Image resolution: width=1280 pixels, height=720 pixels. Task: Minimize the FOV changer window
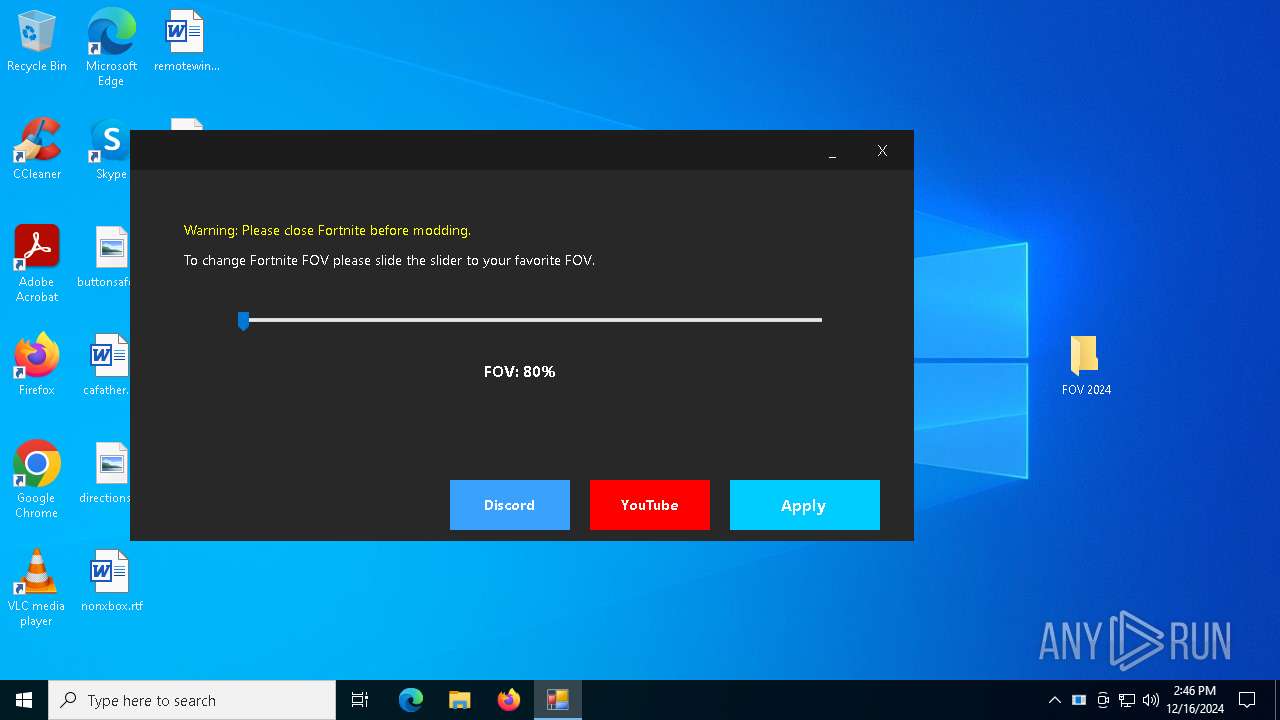click(833, 151)
